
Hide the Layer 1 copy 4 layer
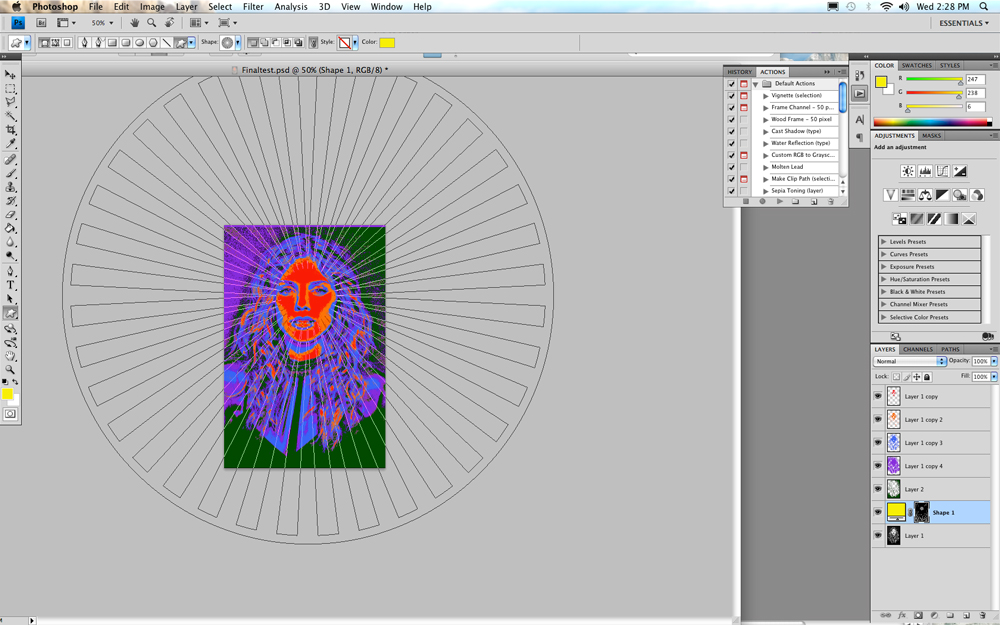coord(878,466)
